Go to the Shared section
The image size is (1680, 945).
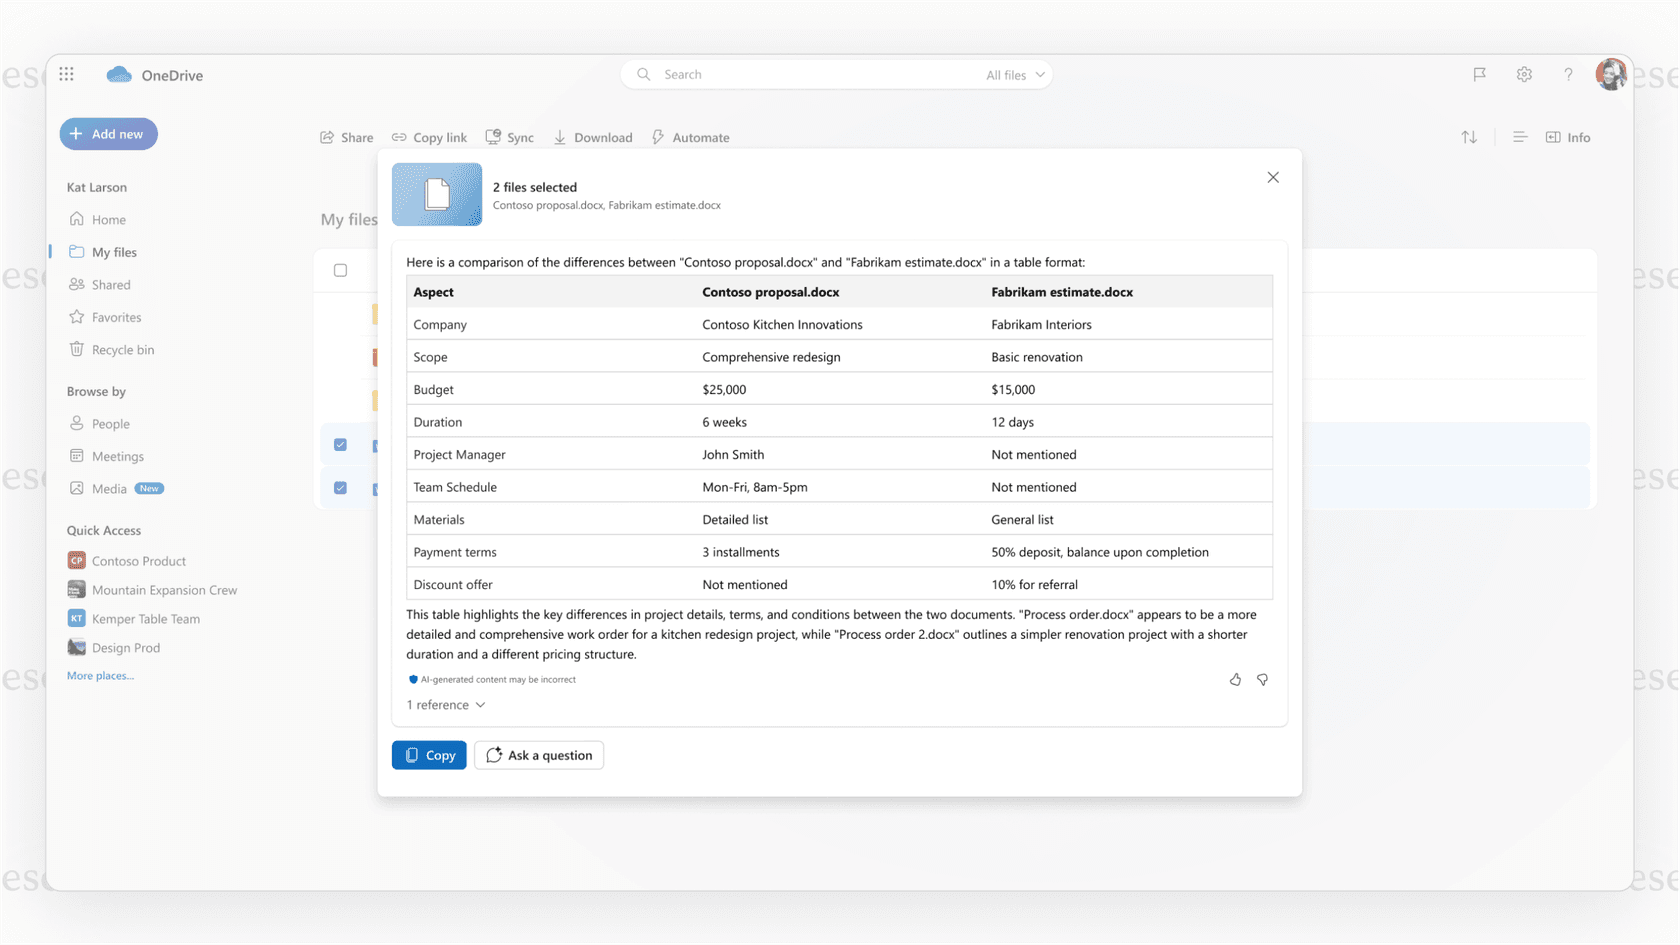pos(110,284)
